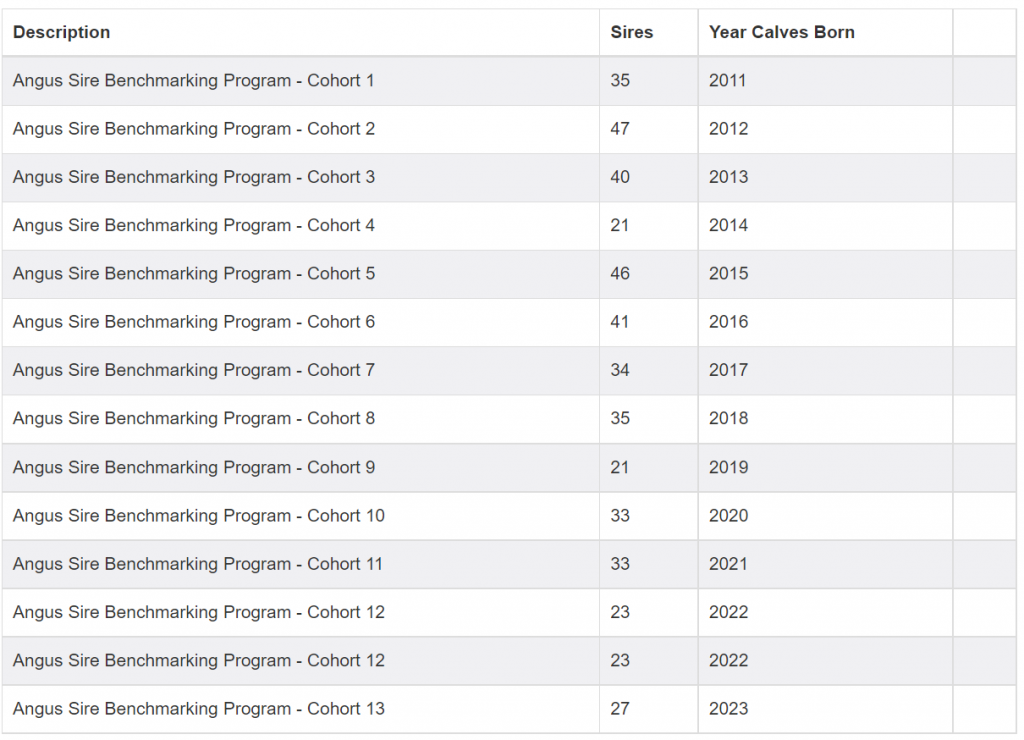Choose the Cohort 5 program row
This screenshot has height=740, width=1024.
click(x=193, y=273)
